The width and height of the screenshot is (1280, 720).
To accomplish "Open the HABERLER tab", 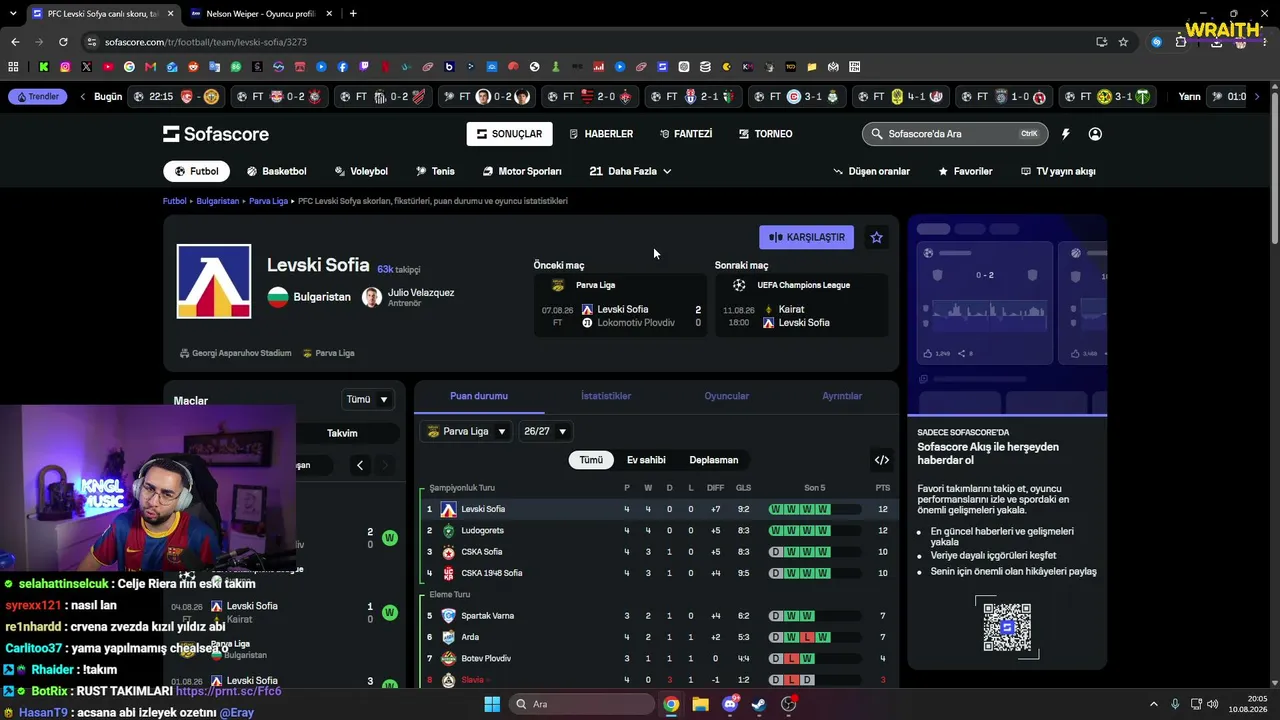I will click(x=601, y=134).
